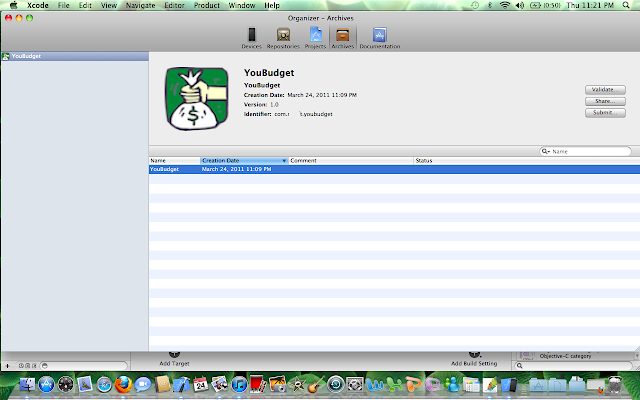Click the Time Machine menu bar icon
This screenshot has width=640, height=400.
pos(475,5)
